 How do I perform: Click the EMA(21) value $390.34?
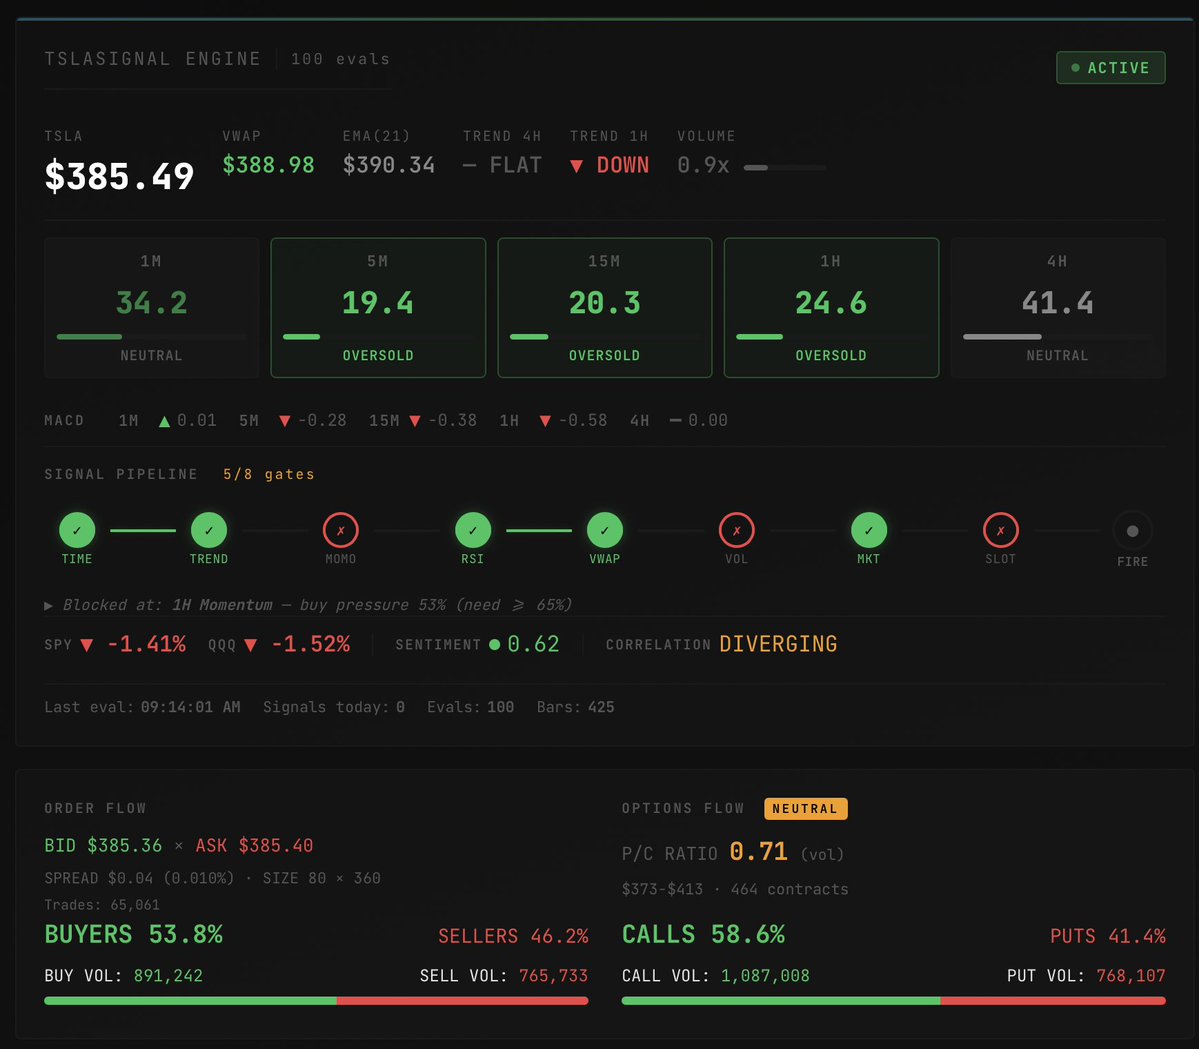[388, 165]
